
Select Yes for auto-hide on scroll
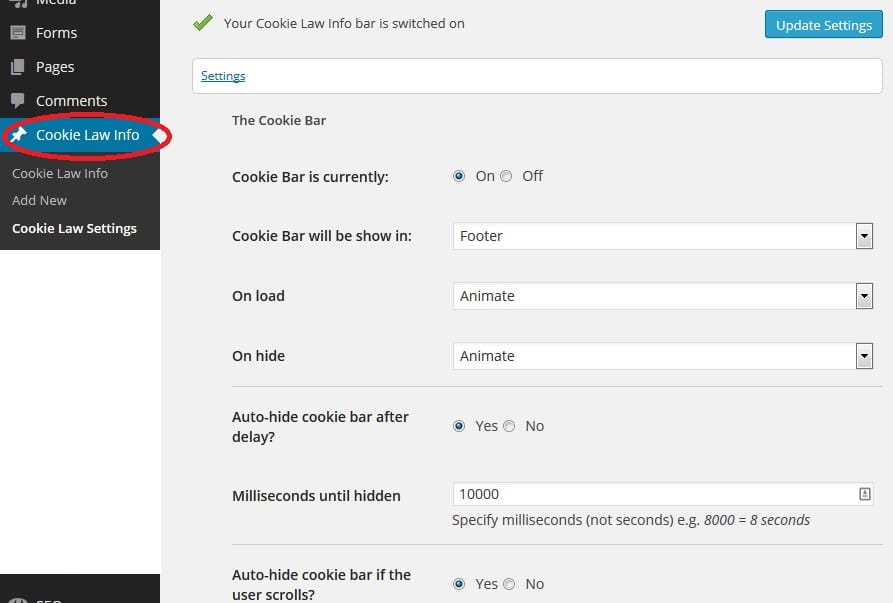(x=459, y=584)
